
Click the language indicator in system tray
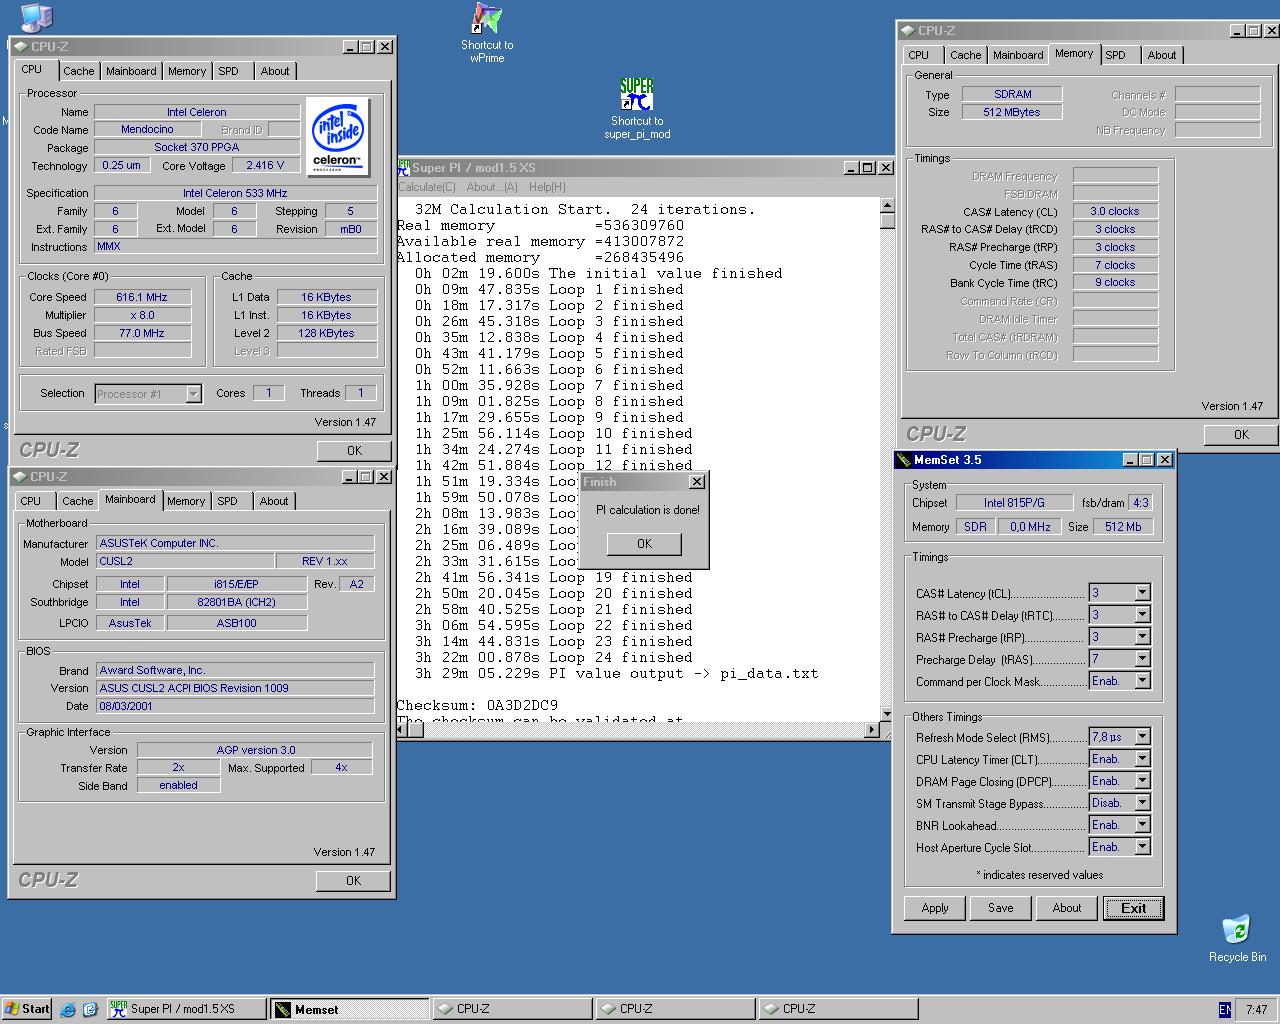tap(1225, 1009)
